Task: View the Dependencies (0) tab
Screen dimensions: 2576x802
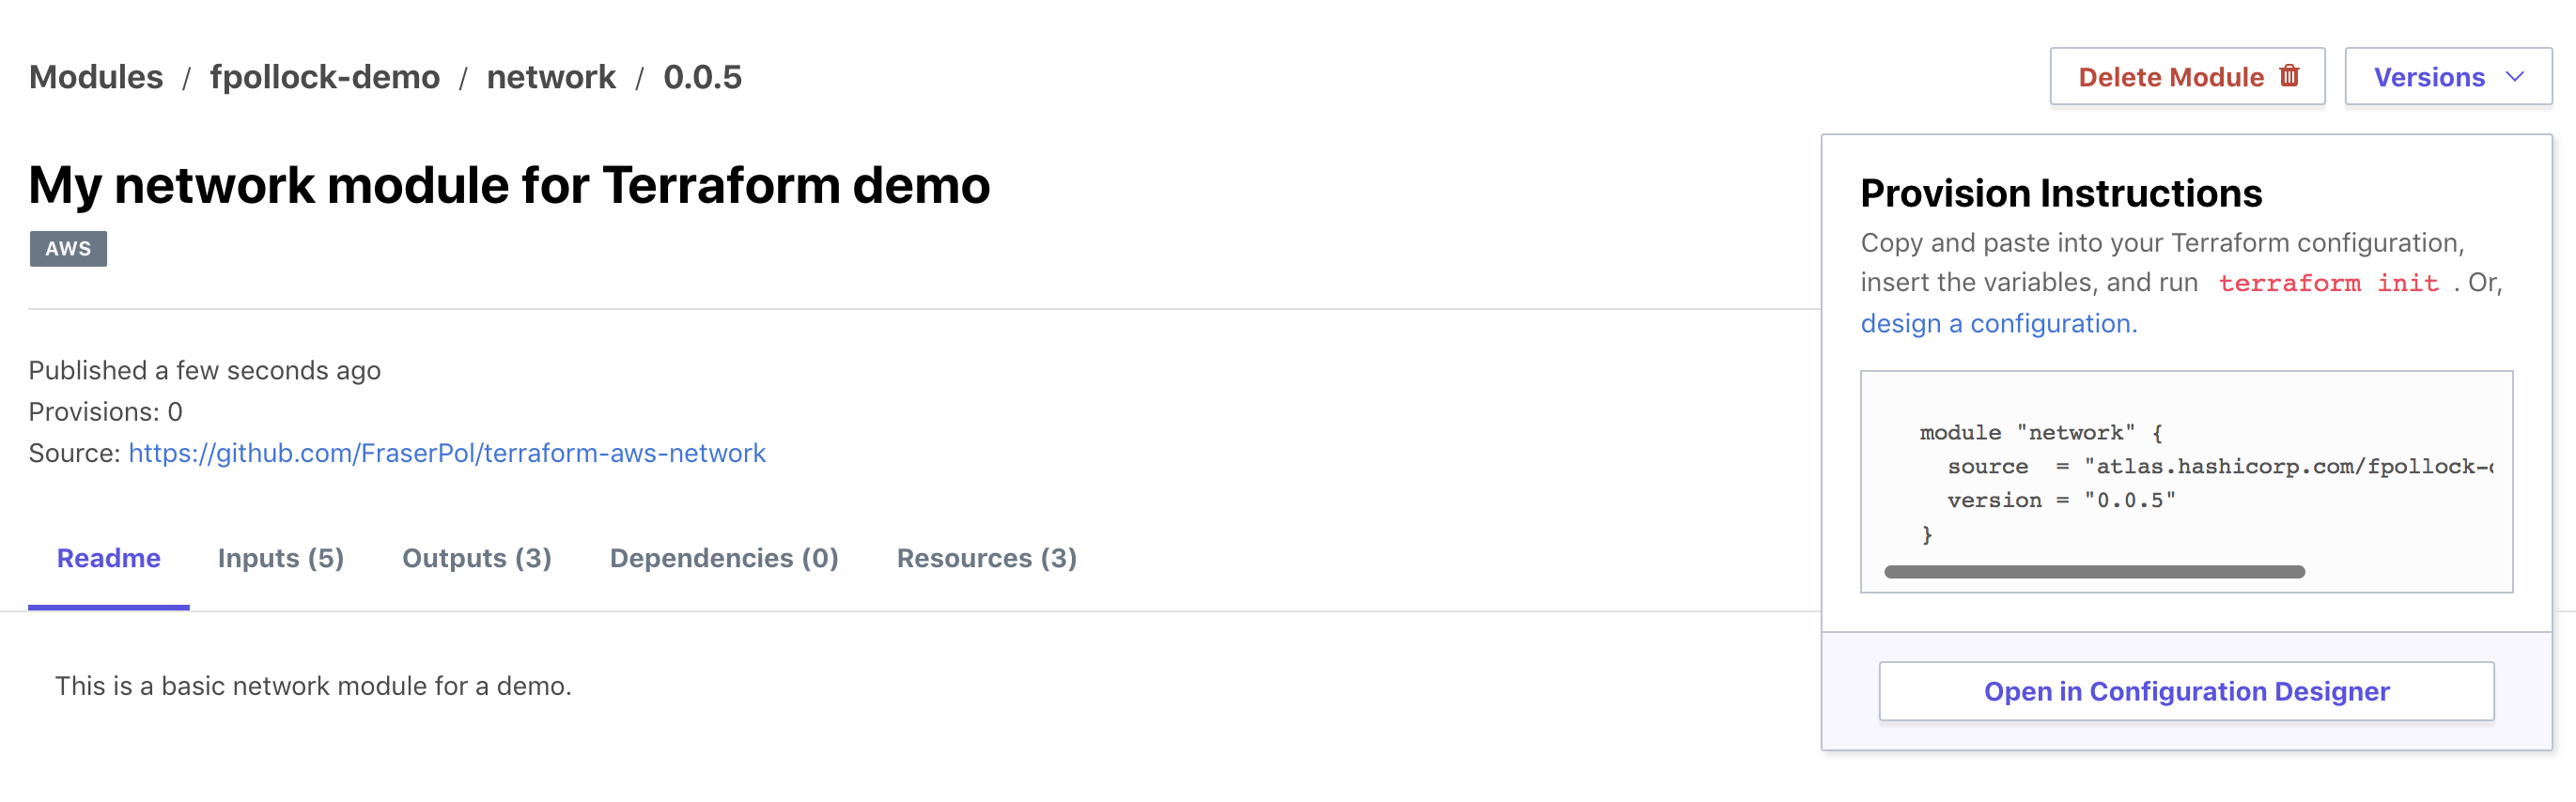Action: coord(723,558)
